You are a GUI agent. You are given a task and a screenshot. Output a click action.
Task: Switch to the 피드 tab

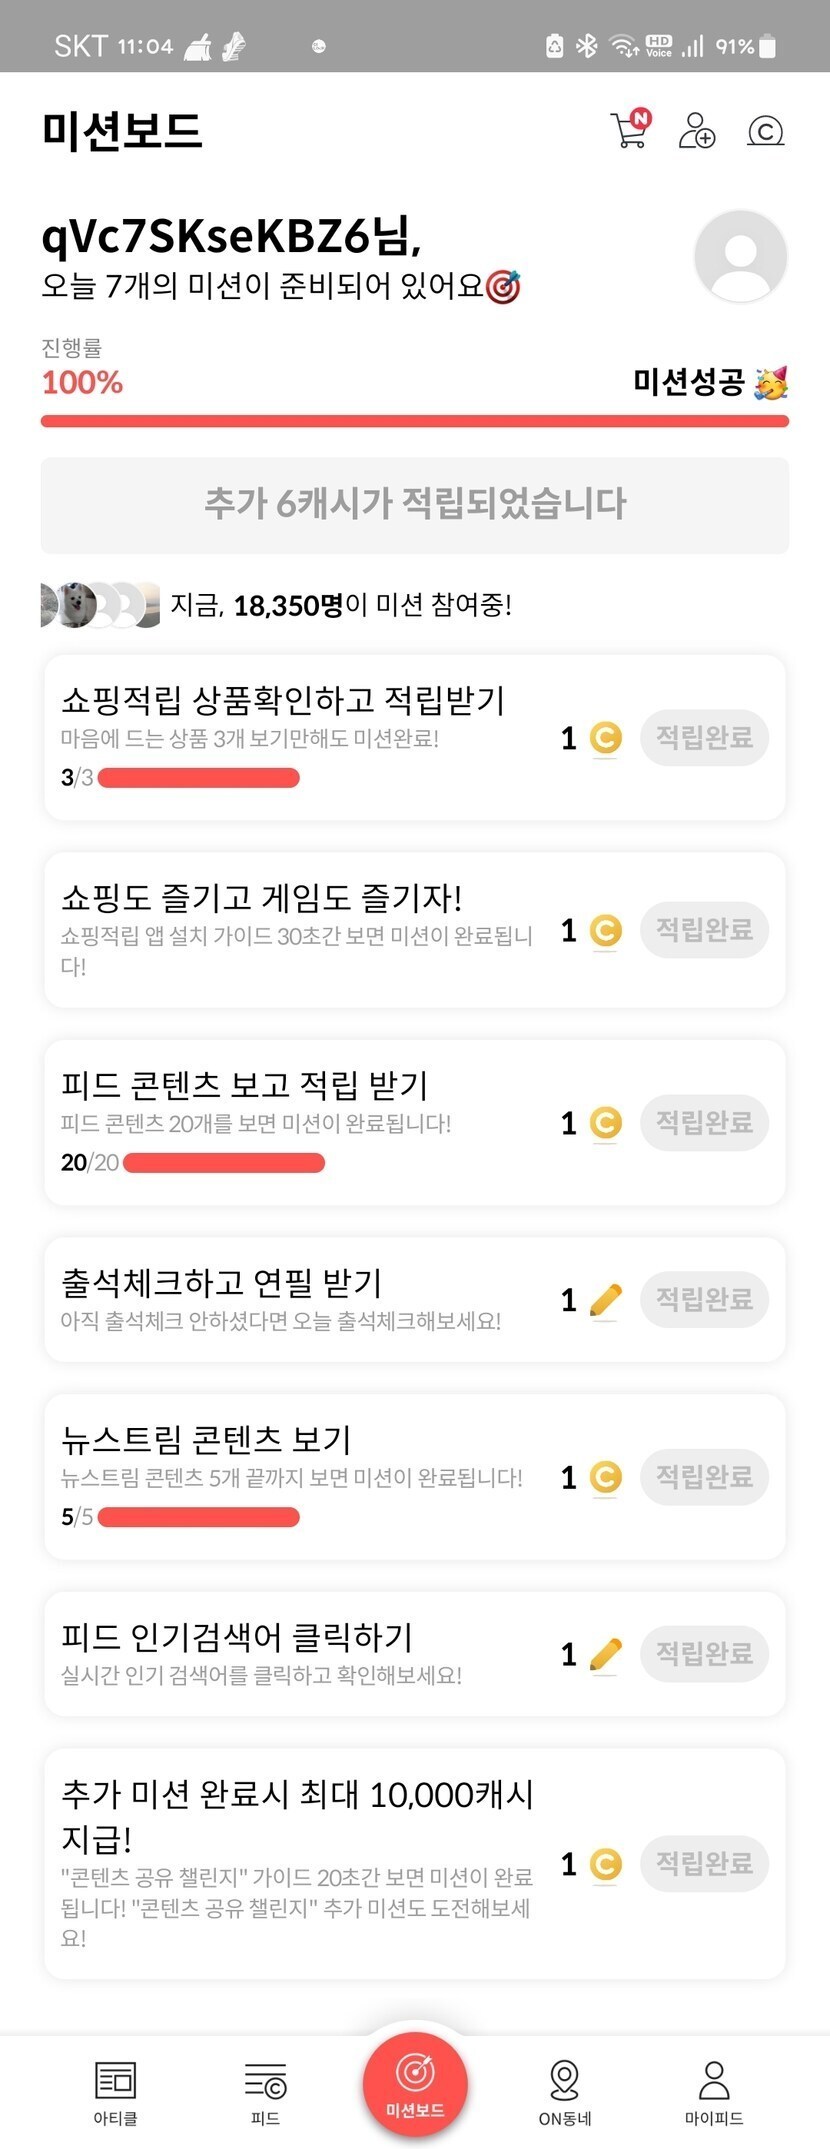(x=265, y=2092)
